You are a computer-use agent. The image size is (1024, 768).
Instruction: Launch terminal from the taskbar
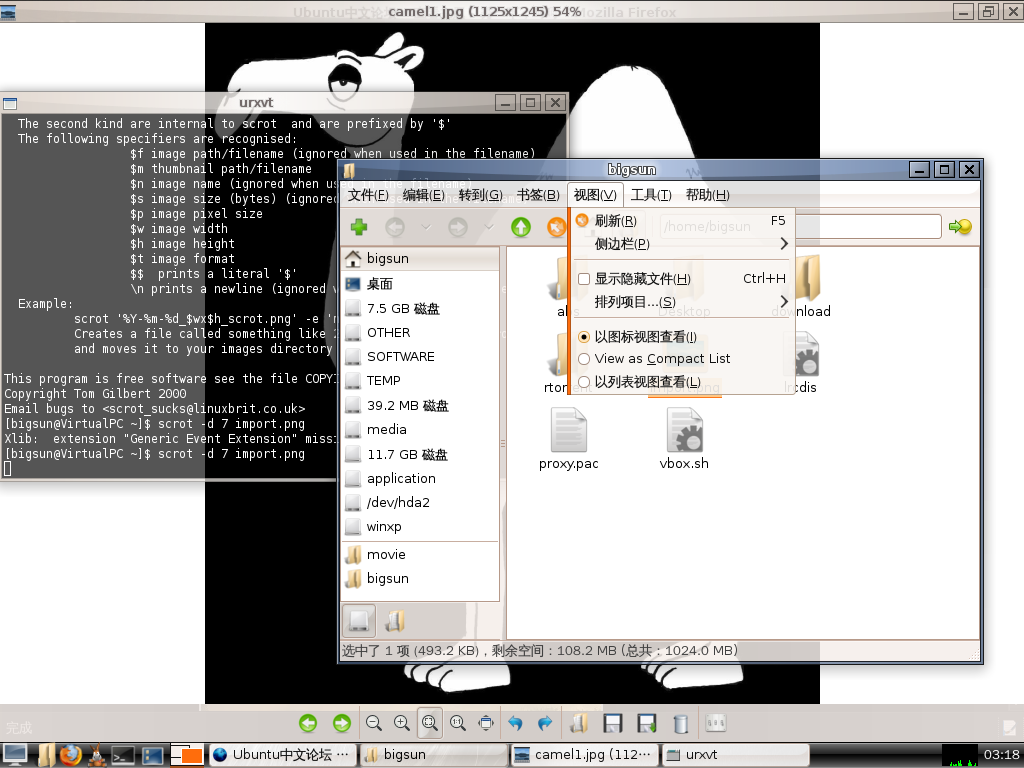tap(123, 756)
